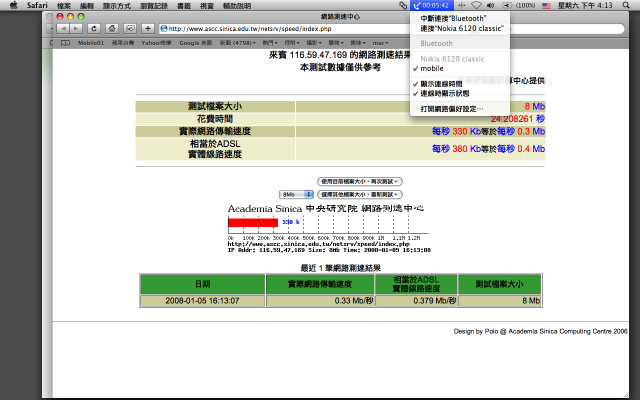
Task: Expand the 新聞 (4798) bookmark folder
Action: (x=238, y=43)
